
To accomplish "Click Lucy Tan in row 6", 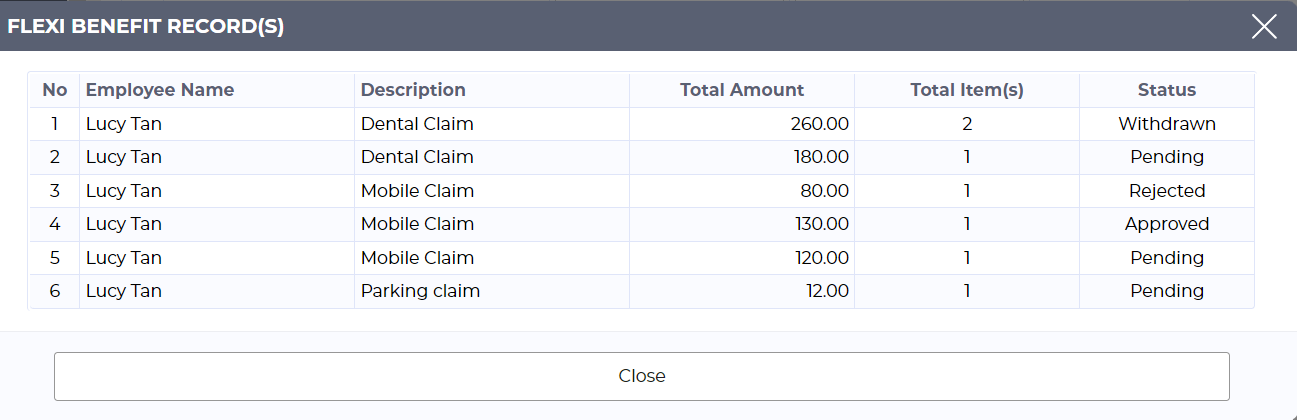I will [124, 291].
